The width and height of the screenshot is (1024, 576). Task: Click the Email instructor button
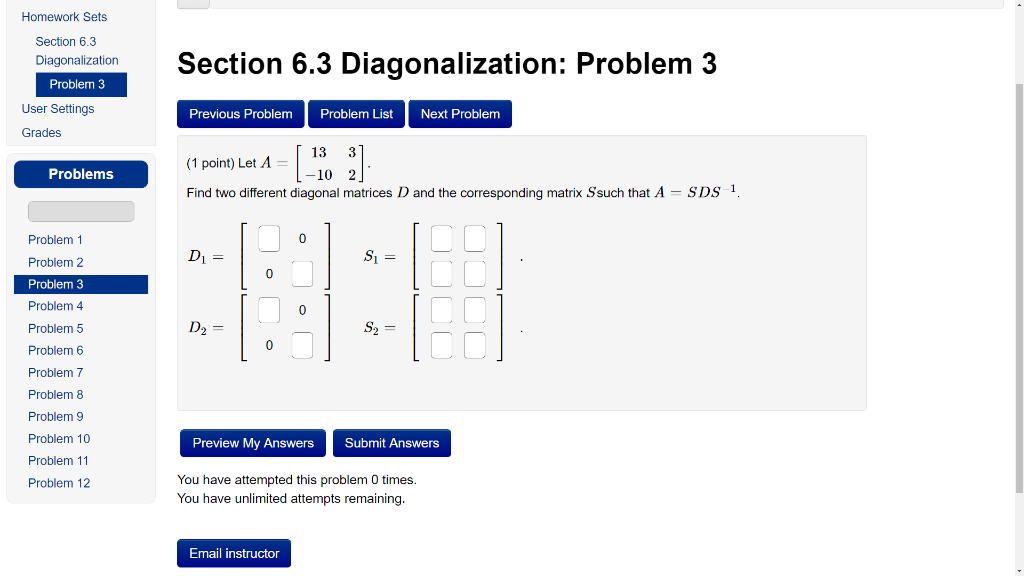[x=233, y=552]
